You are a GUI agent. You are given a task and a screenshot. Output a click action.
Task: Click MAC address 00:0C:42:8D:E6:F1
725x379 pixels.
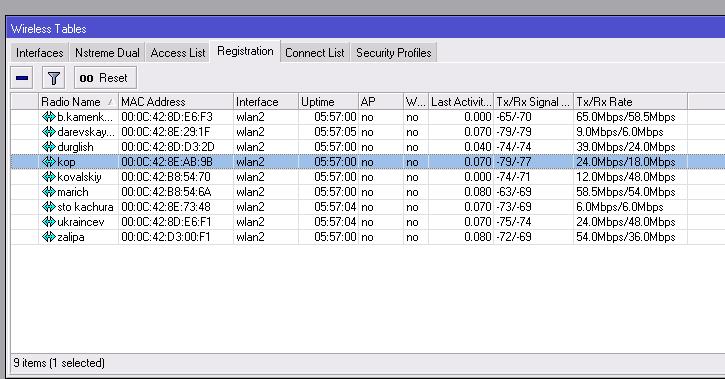(x=166, y=222)
